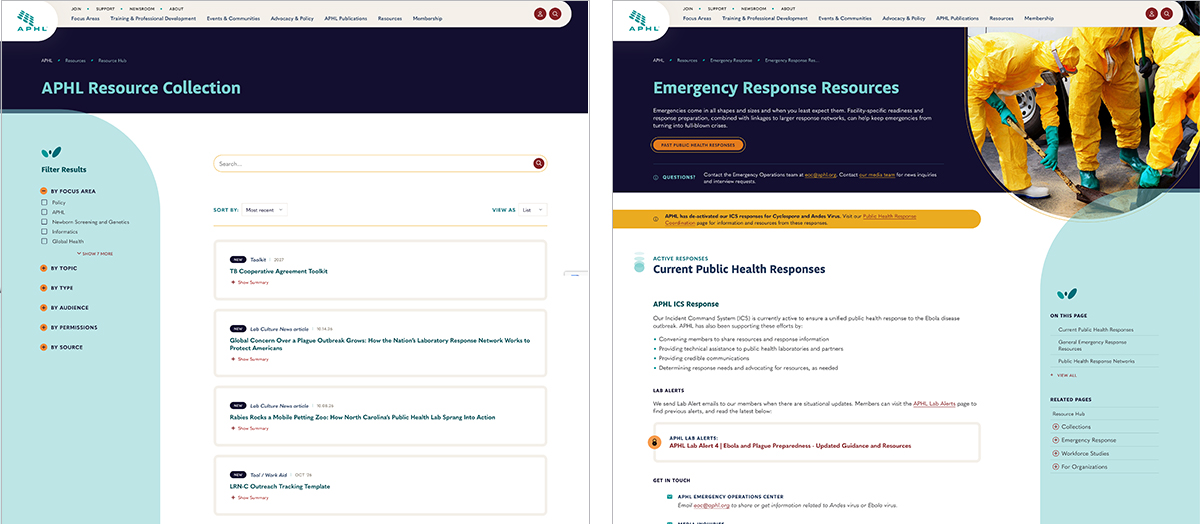Open header search icon on right page
This screenshot has height=524, width=1200.
tap(1167, 14)
